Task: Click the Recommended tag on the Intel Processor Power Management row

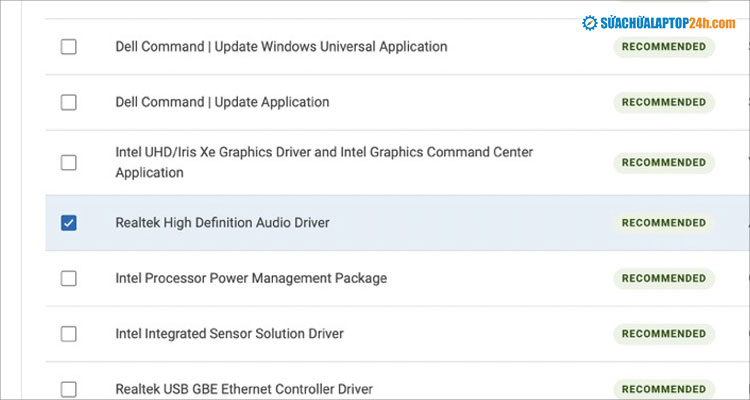Action: coord(664,278)
